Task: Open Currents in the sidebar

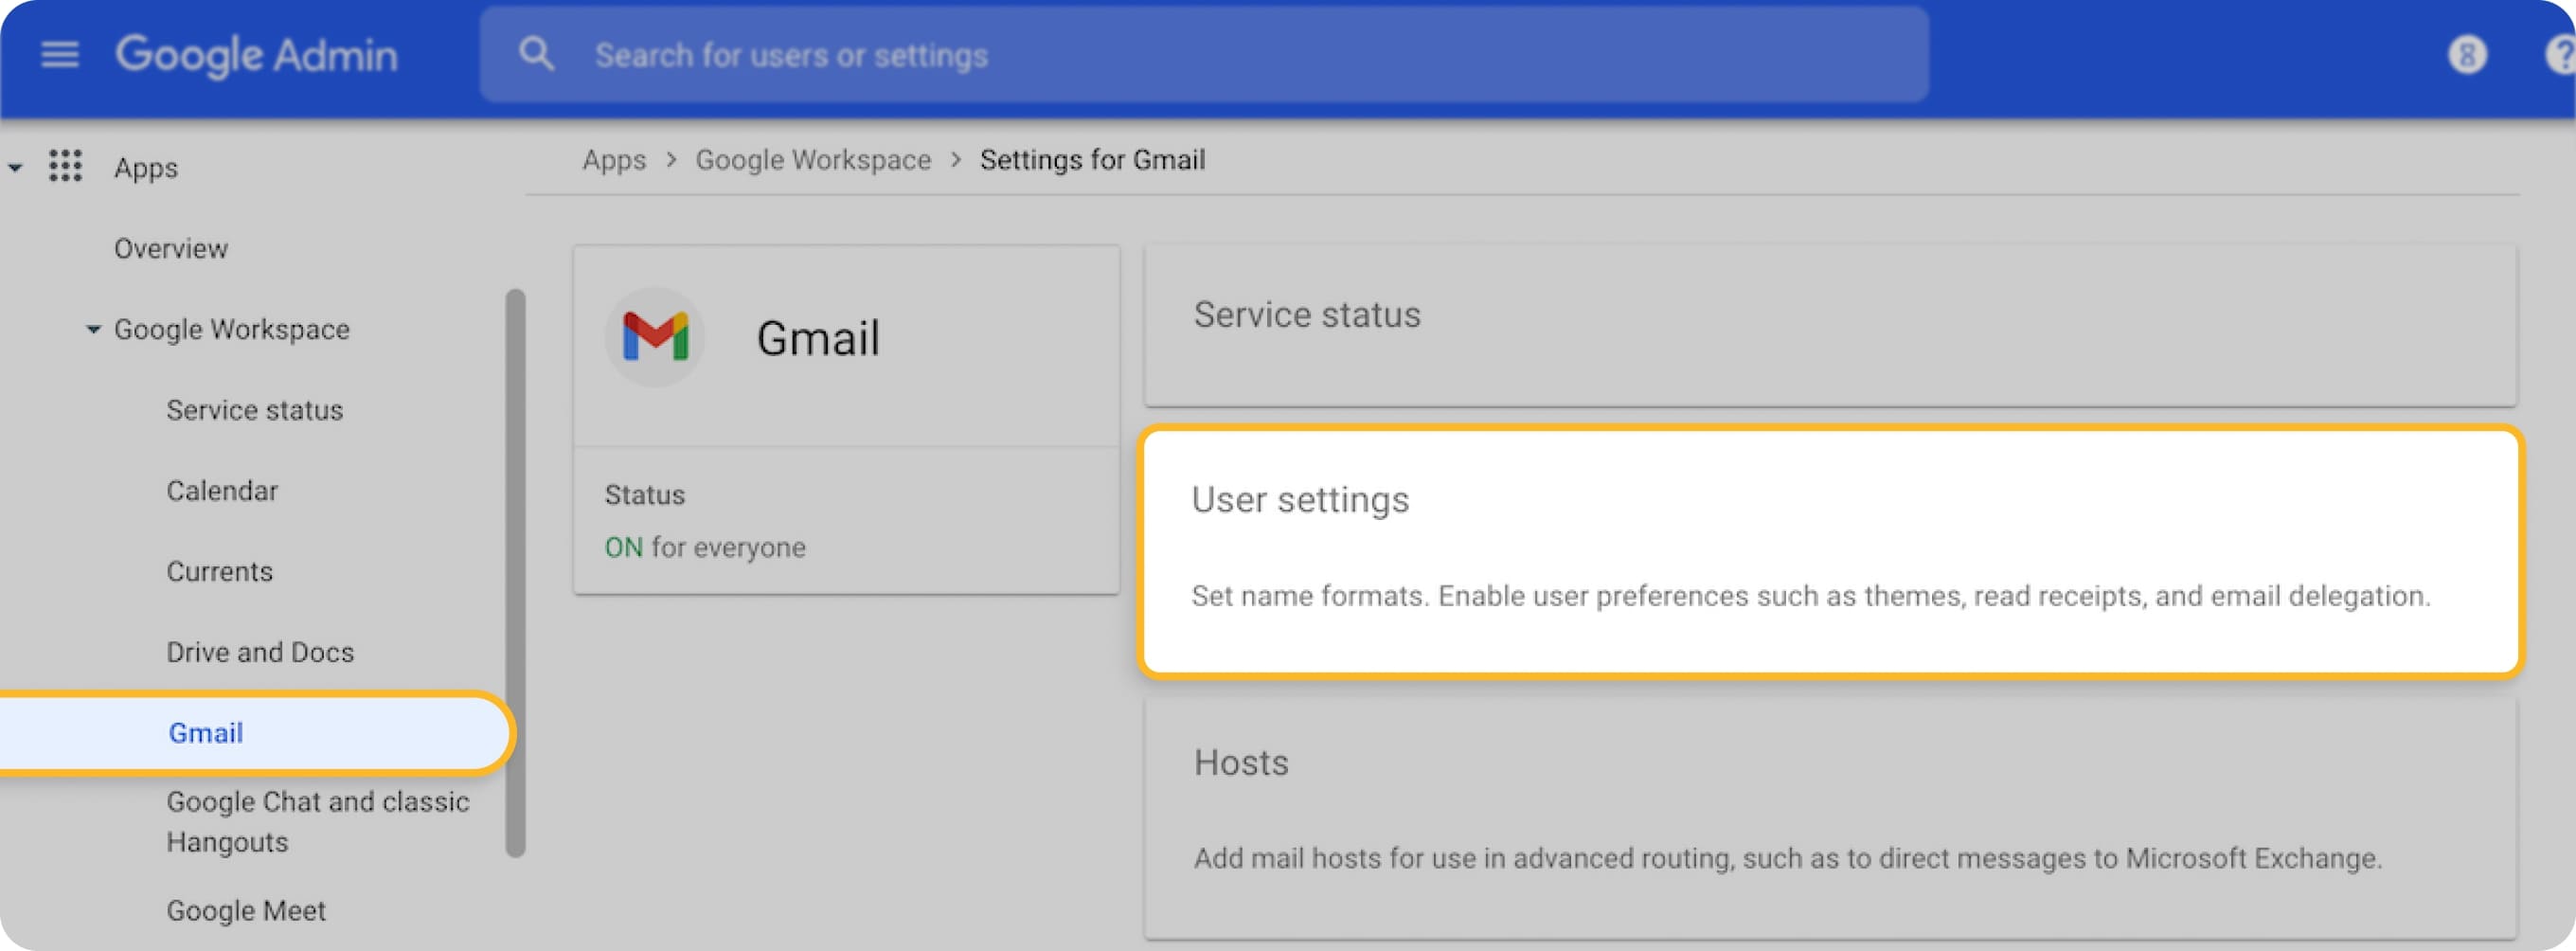Action: click(x=220, y=571)
